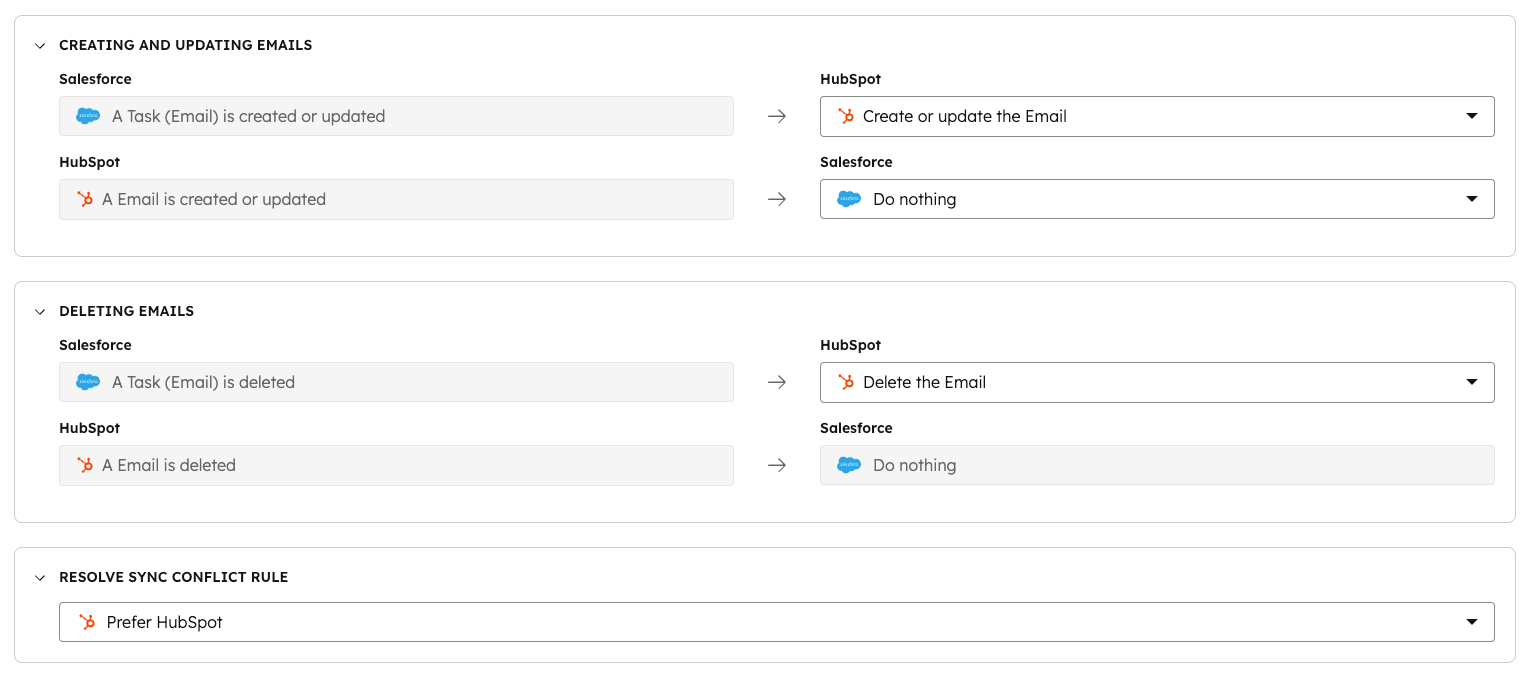Click Salesforce cloud icon in Task created field

pyautogui.click(x=88, y=116)
